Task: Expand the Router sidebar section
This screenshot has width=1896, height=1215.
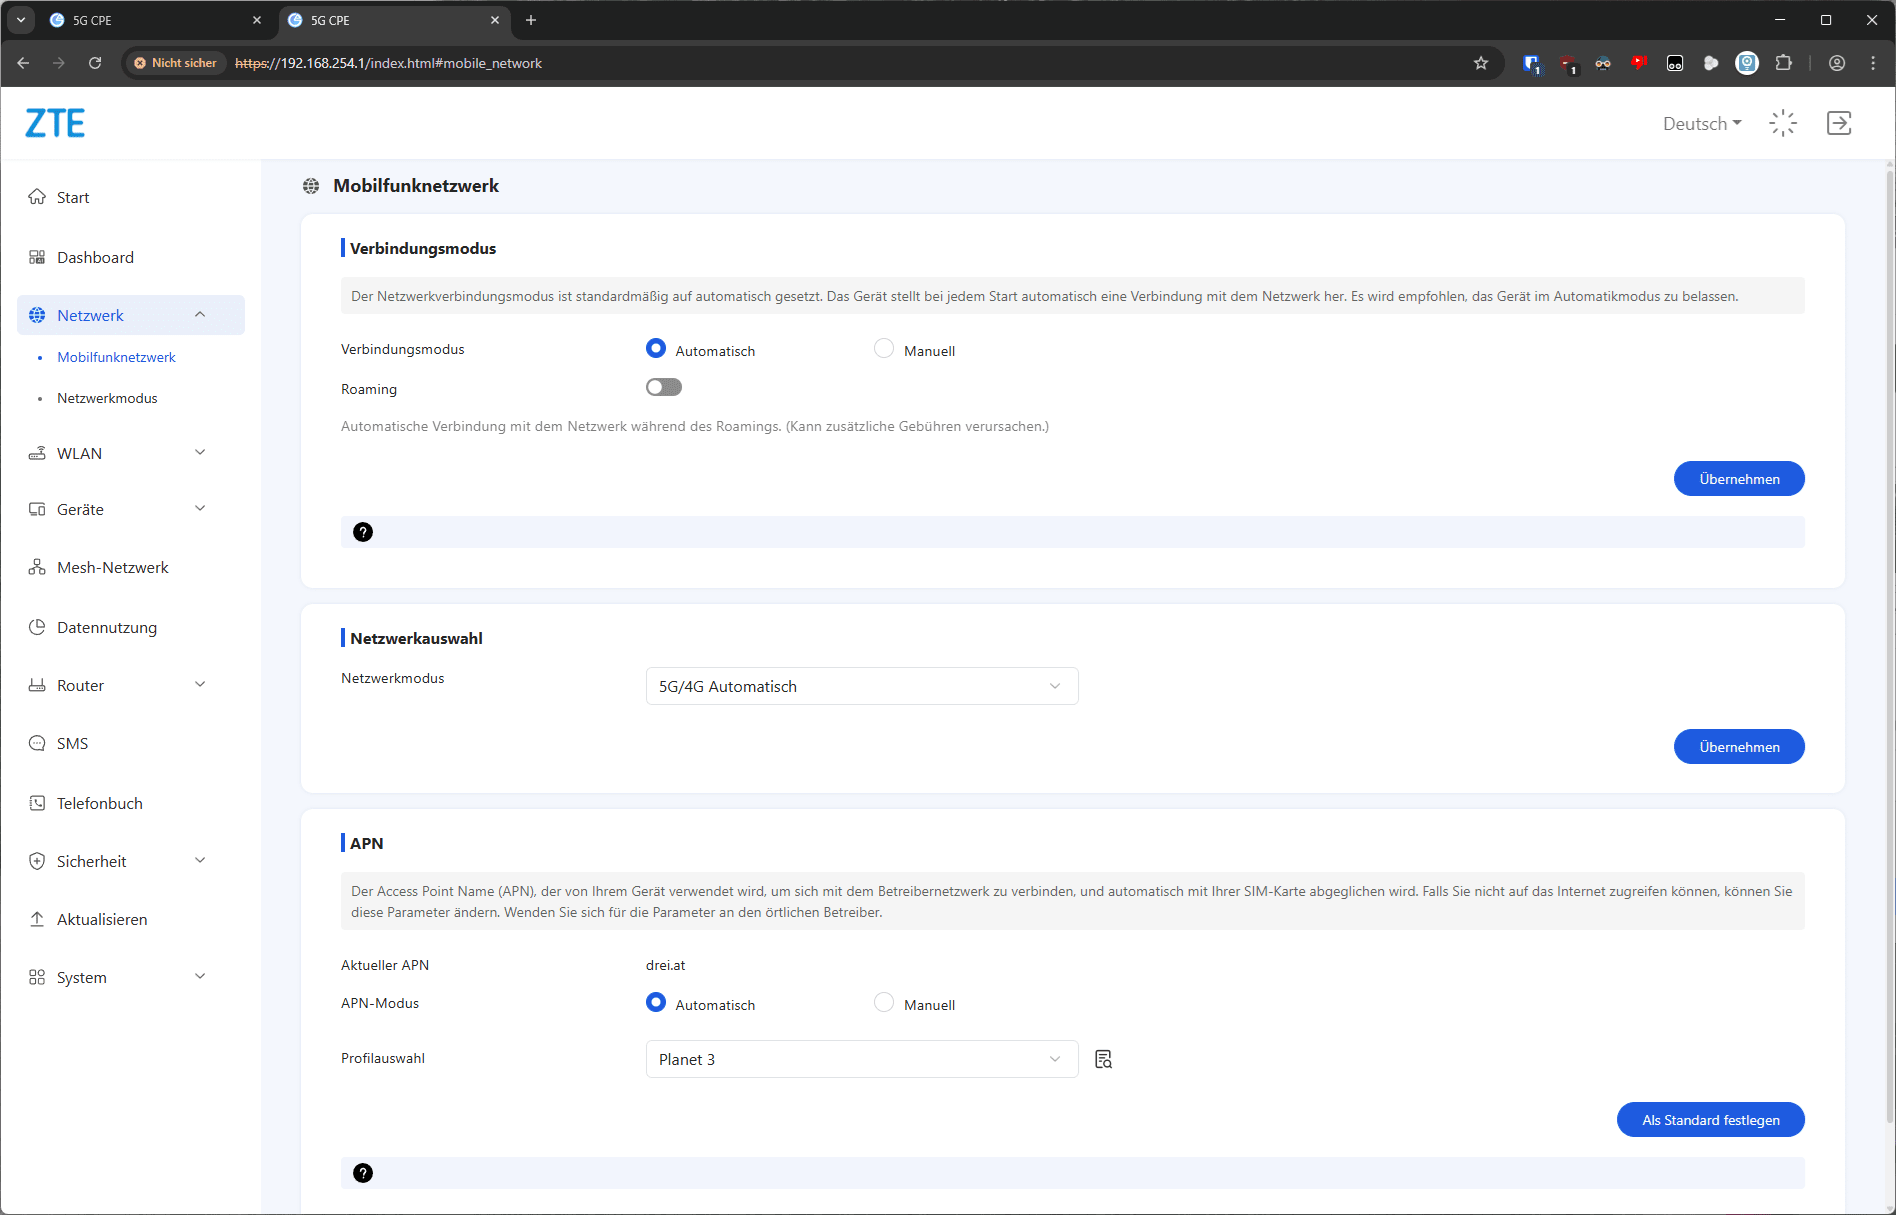Action: [x=131, y=685]
